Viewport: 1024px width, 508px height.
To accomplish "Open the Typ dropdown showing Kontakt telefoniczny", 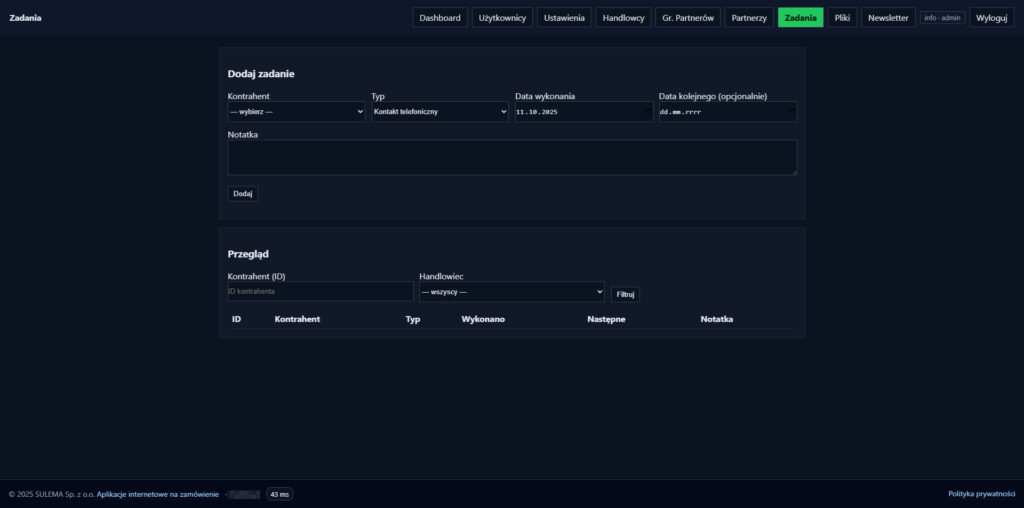I will pyautogui.click(x=440, y=112).
